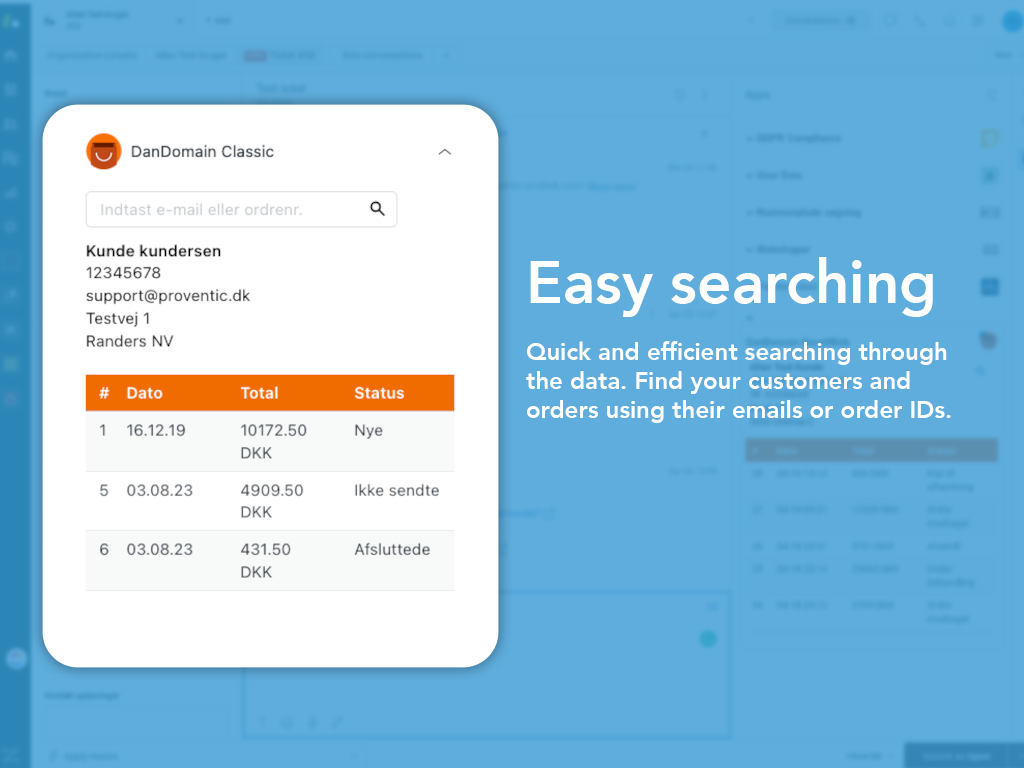Open the emoji picker in the composer

click(x=287, y=721)
